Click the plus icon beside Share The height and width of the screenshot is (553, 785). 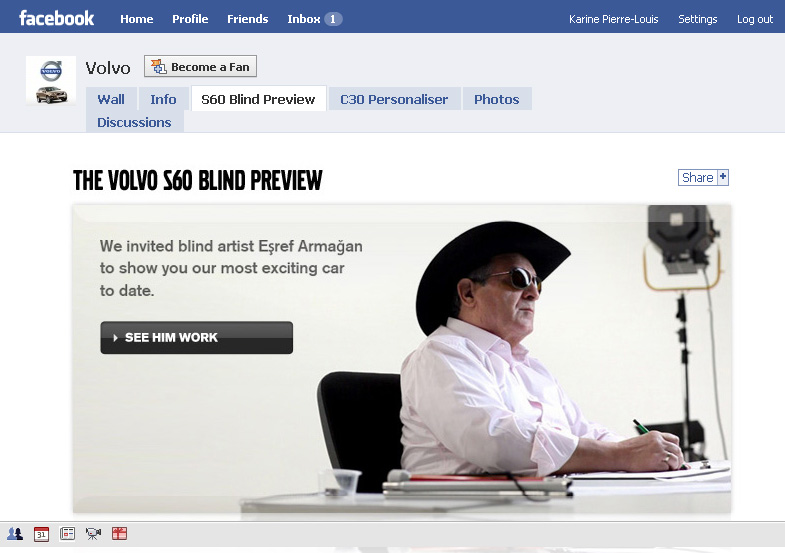[x=722, y=177]
